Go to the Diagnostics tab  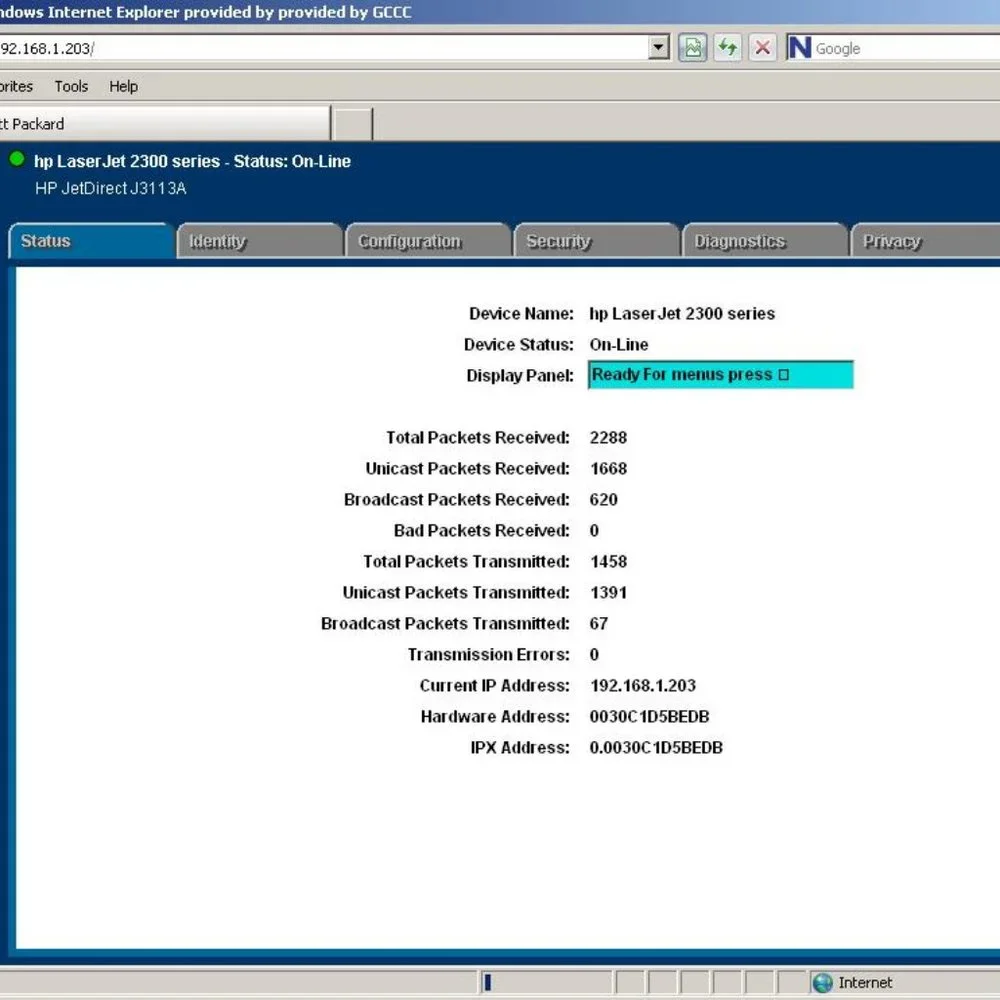765,241
